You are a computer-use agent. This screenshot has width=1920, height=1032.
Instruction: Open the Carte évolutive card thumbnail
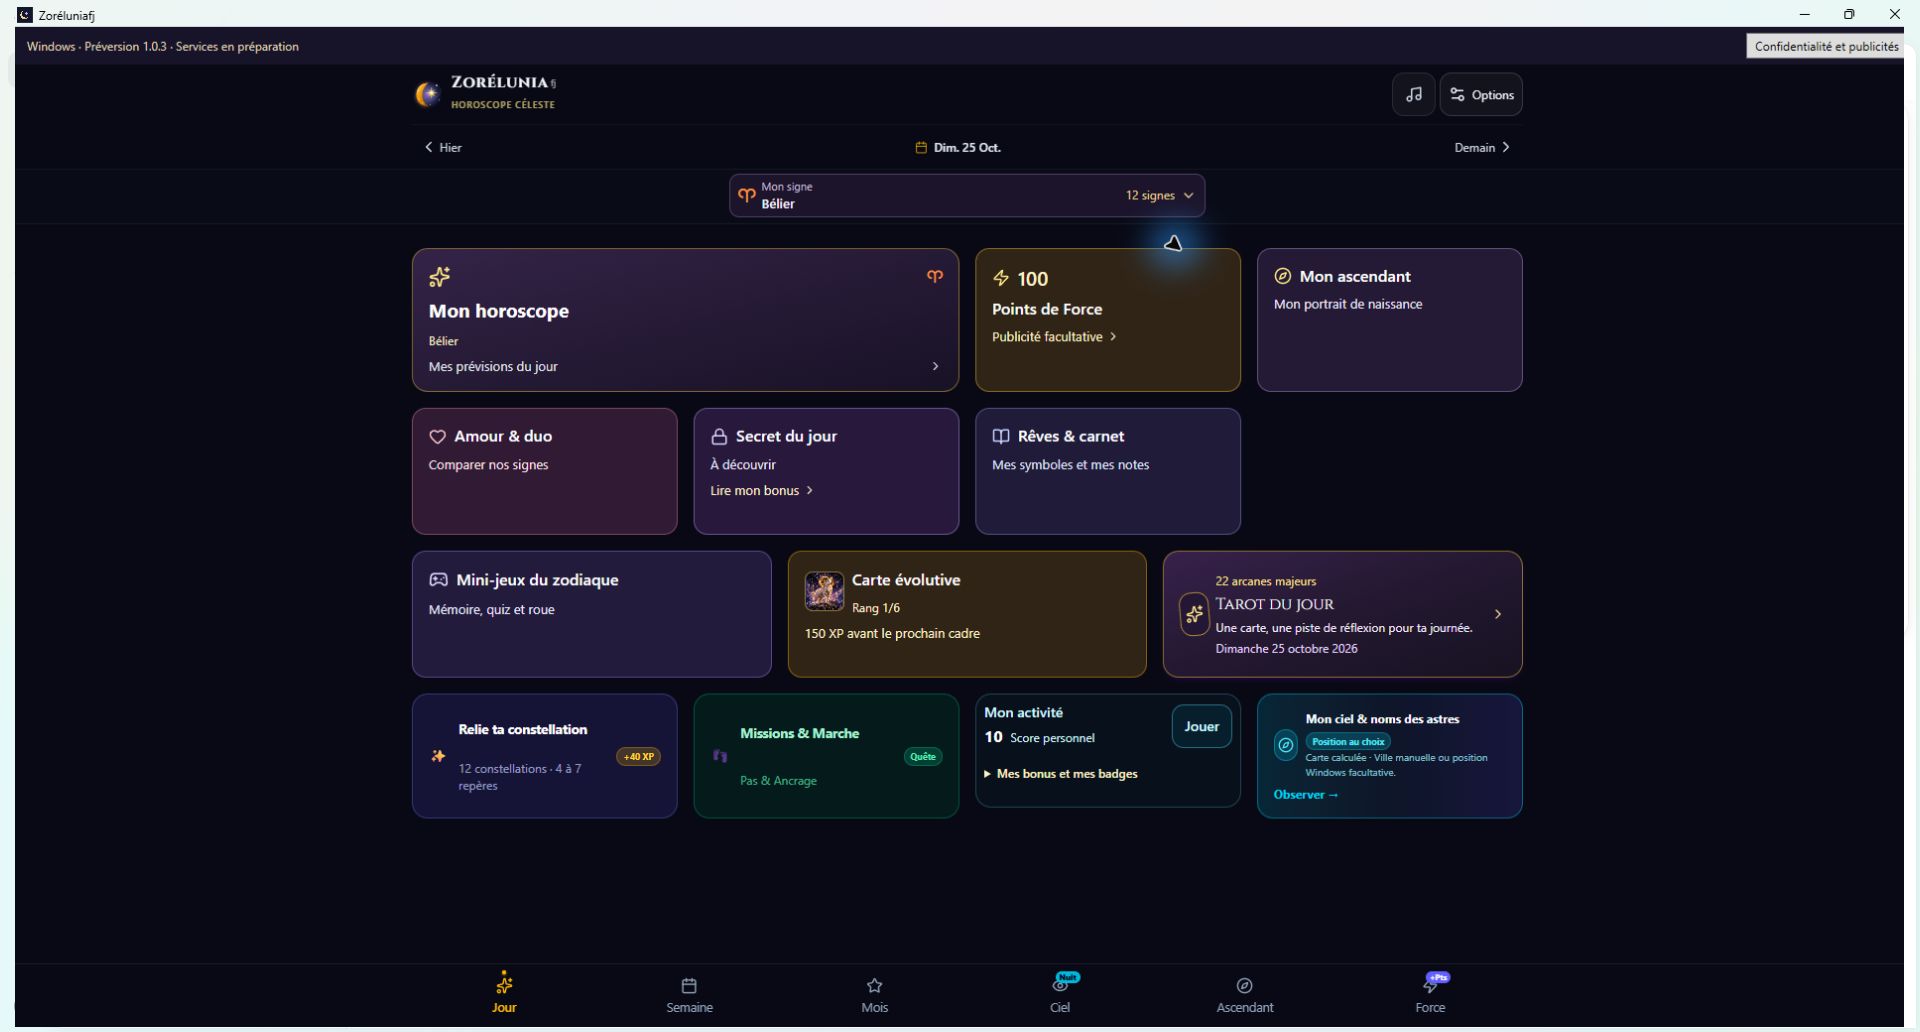824,592
